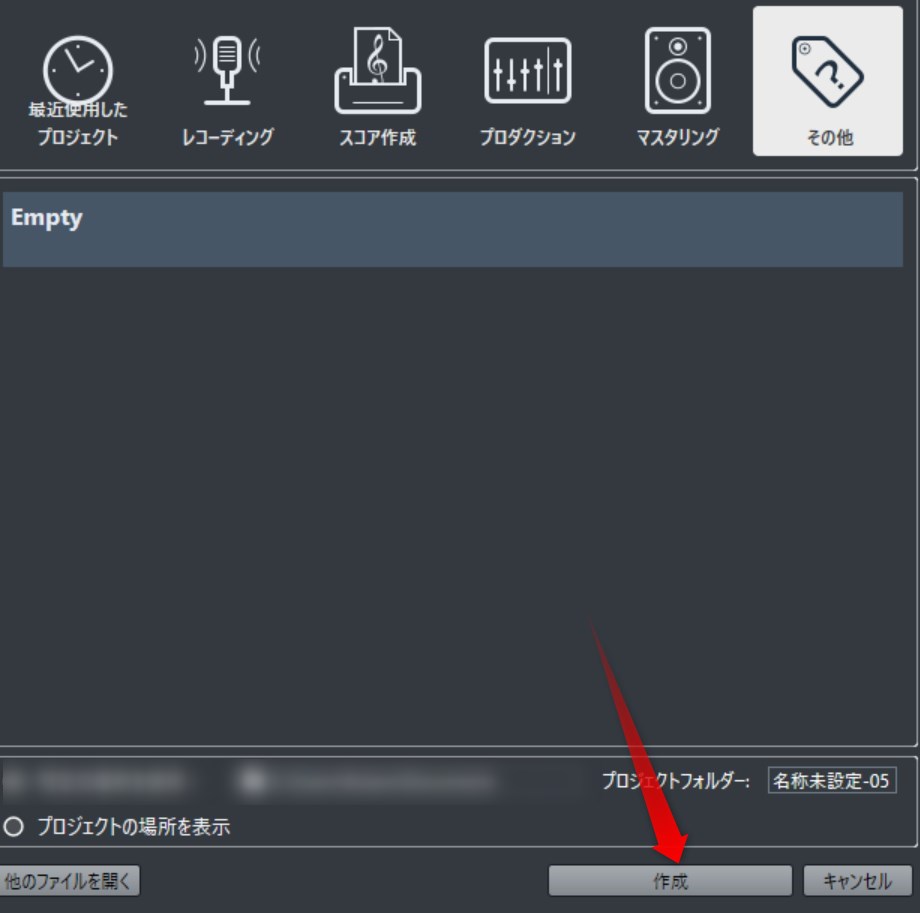920x913 pixels.
Task: Select the mixer faders Production icon
Action: 527,70
